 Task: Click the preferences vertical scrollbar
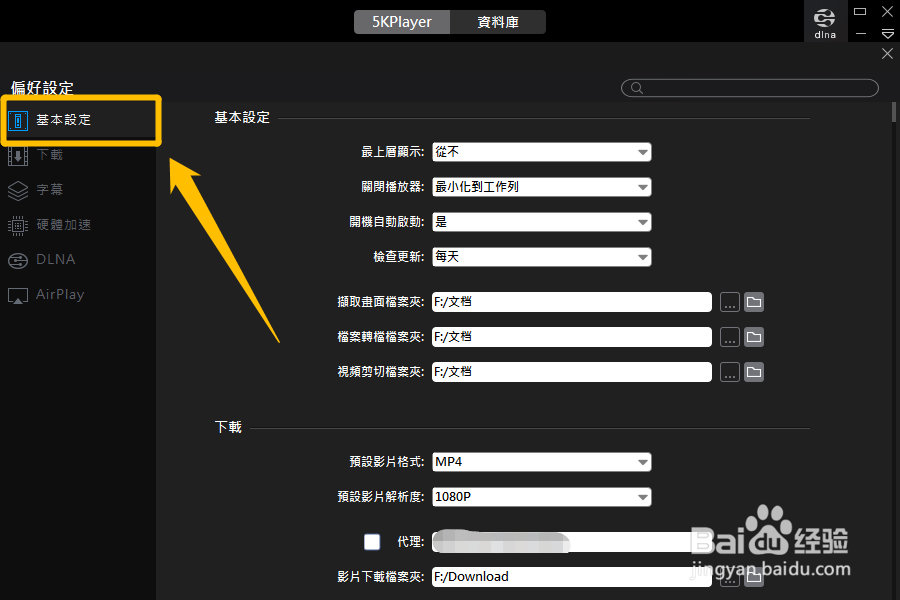(x=894, y=113)
